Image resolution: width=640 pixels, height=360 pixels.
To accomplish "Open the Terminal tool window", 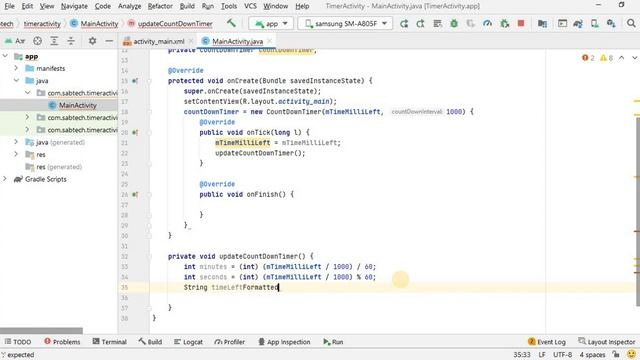I will [x=109, y=342].
